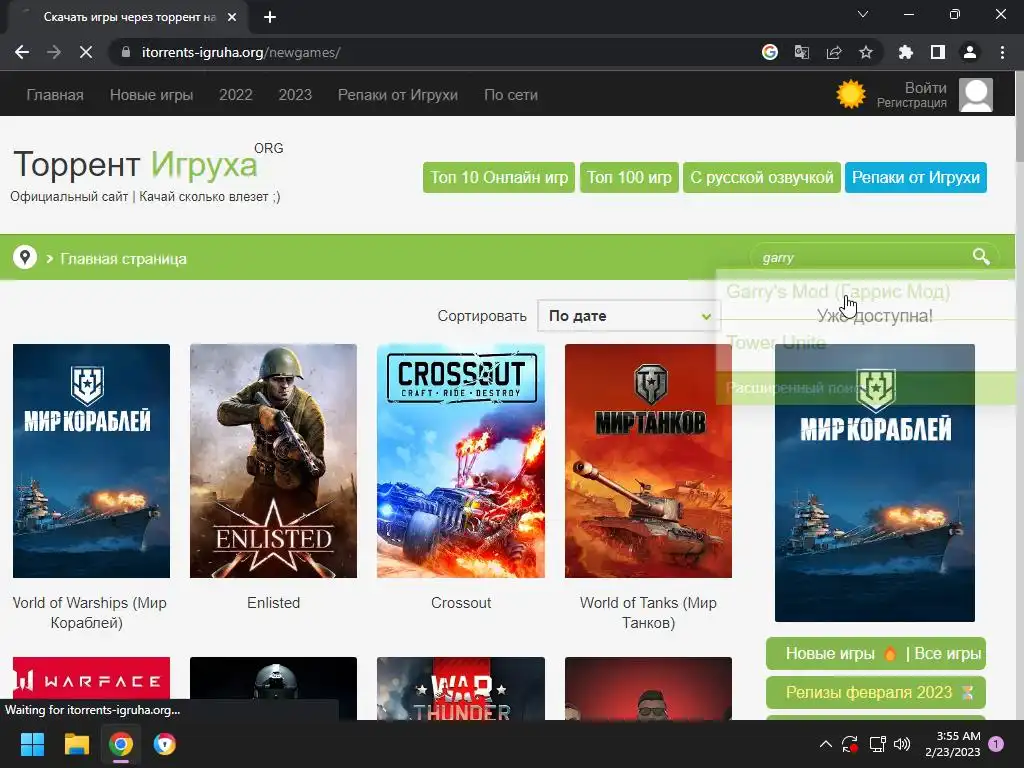
Task: Open the extensions puzzle icon
Action: (905, 52)
